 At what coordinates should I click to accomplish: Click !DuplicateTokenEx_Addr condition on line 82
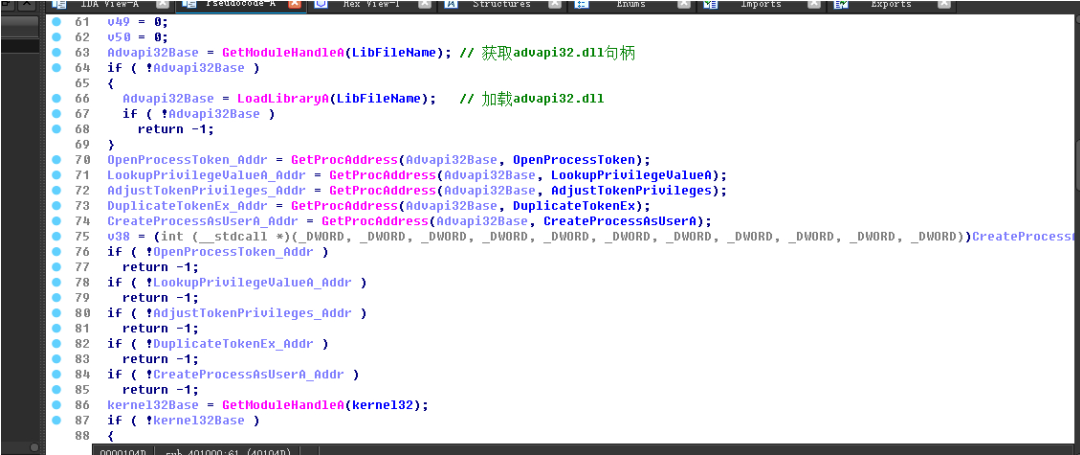tap(229, 343)
